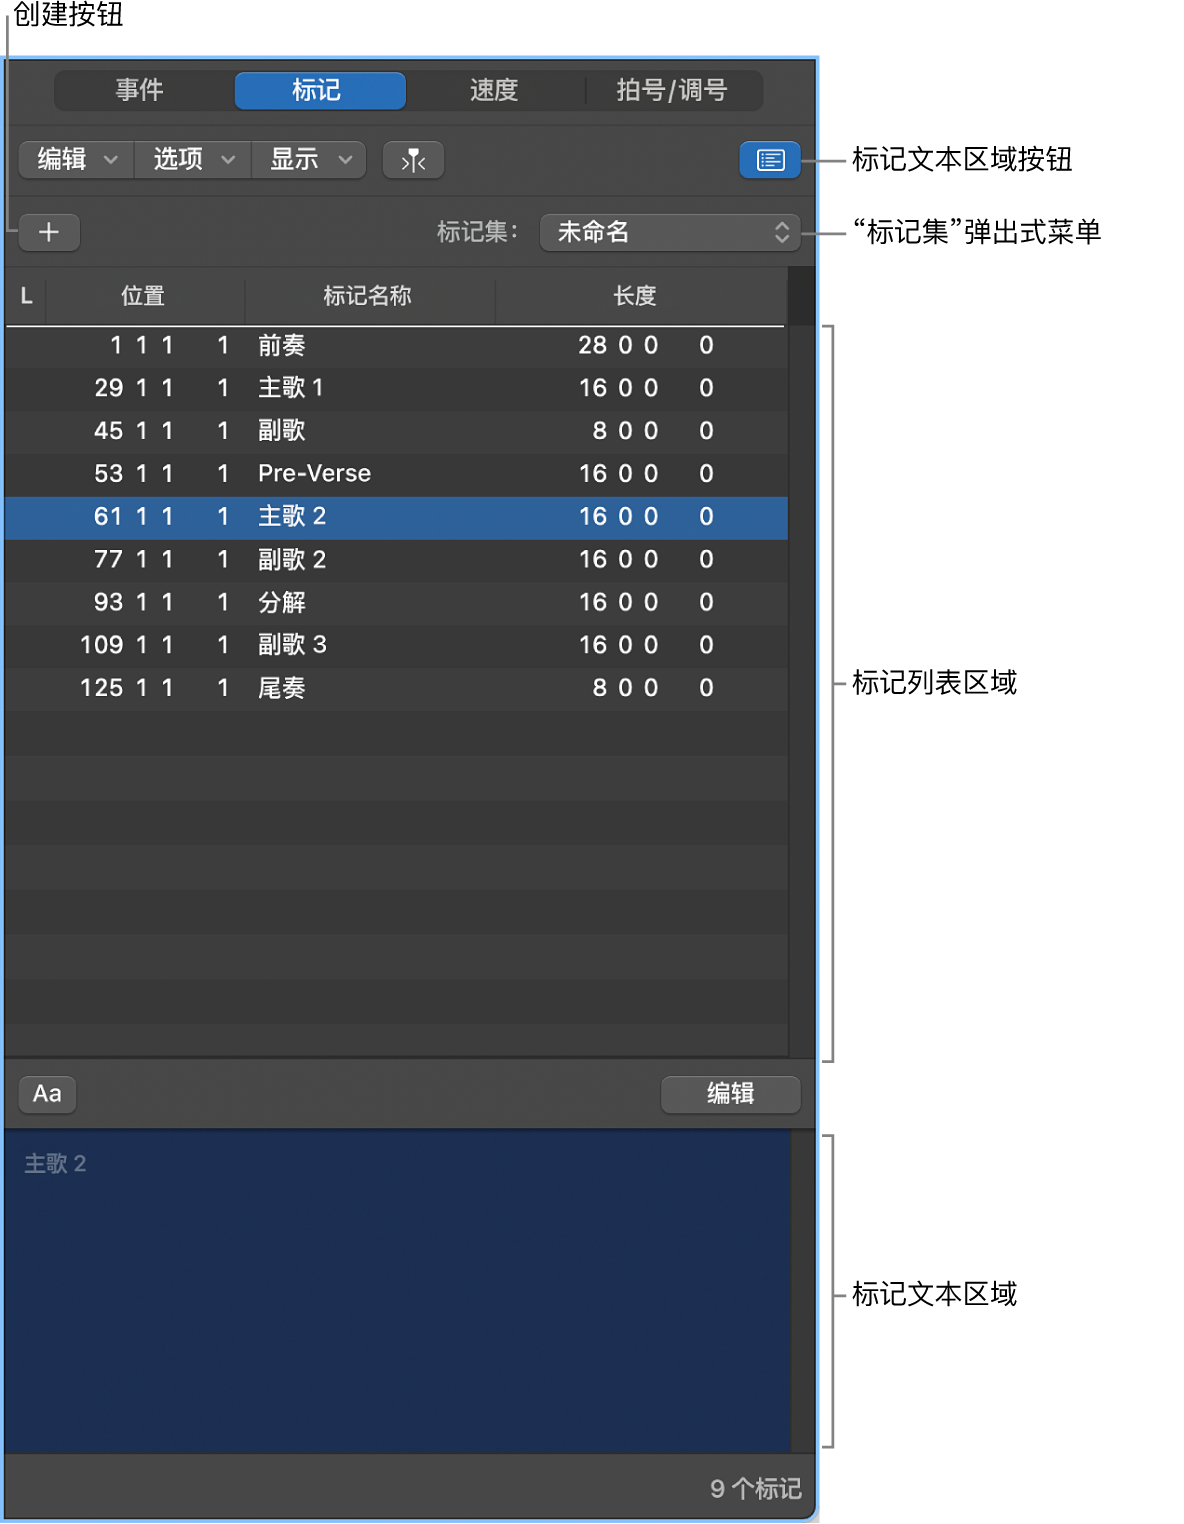Open the 编辑 dropdown menu
This screenshot has width=1184, height=1524.
[73, 160]
